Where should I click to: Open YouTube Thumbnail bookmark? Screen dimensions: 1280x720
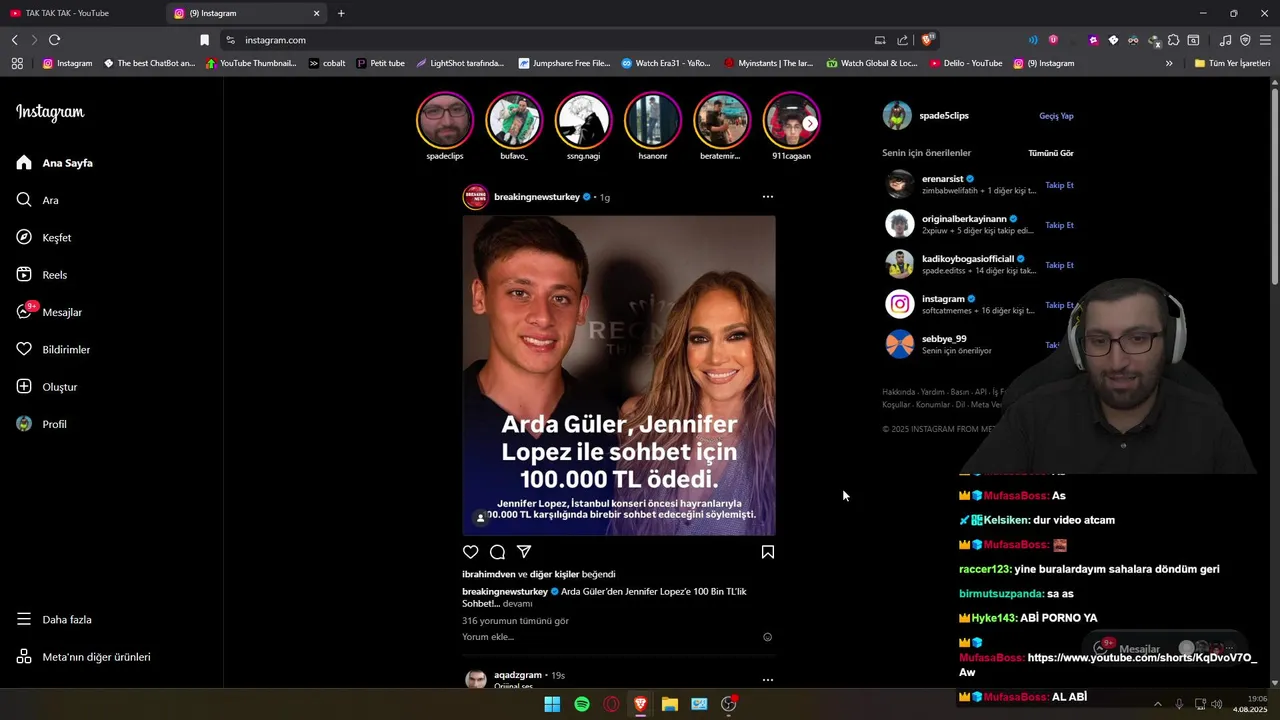[x=251, y=63]
